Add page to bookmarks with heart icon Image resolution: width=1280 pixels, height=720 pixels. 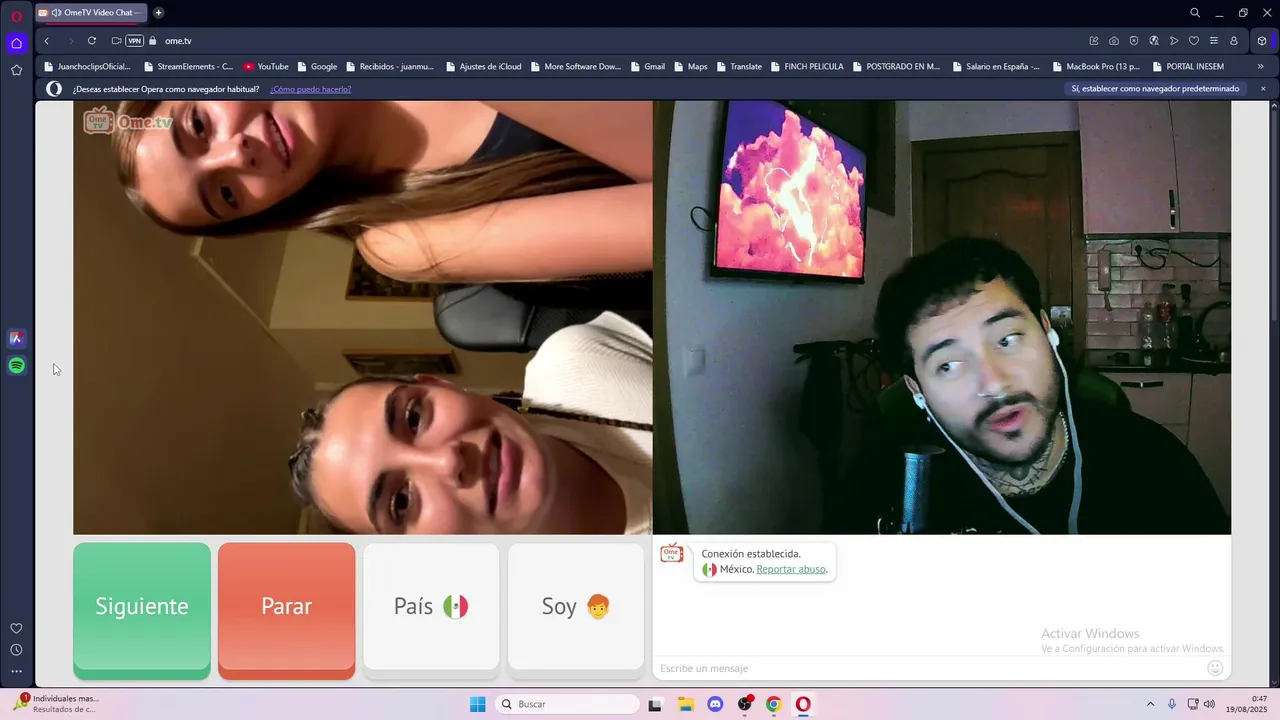tap(1193, 41)
